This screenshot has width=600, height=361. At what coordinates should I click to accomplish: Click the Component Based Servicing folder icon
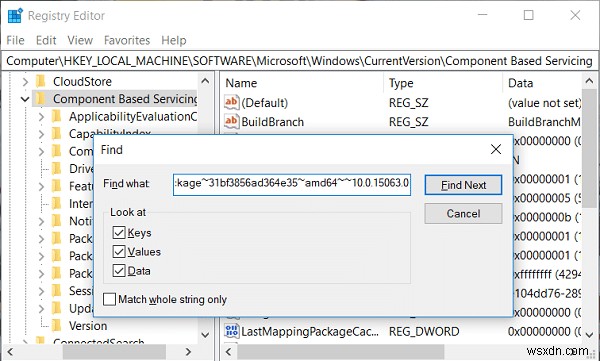[40, 99]
